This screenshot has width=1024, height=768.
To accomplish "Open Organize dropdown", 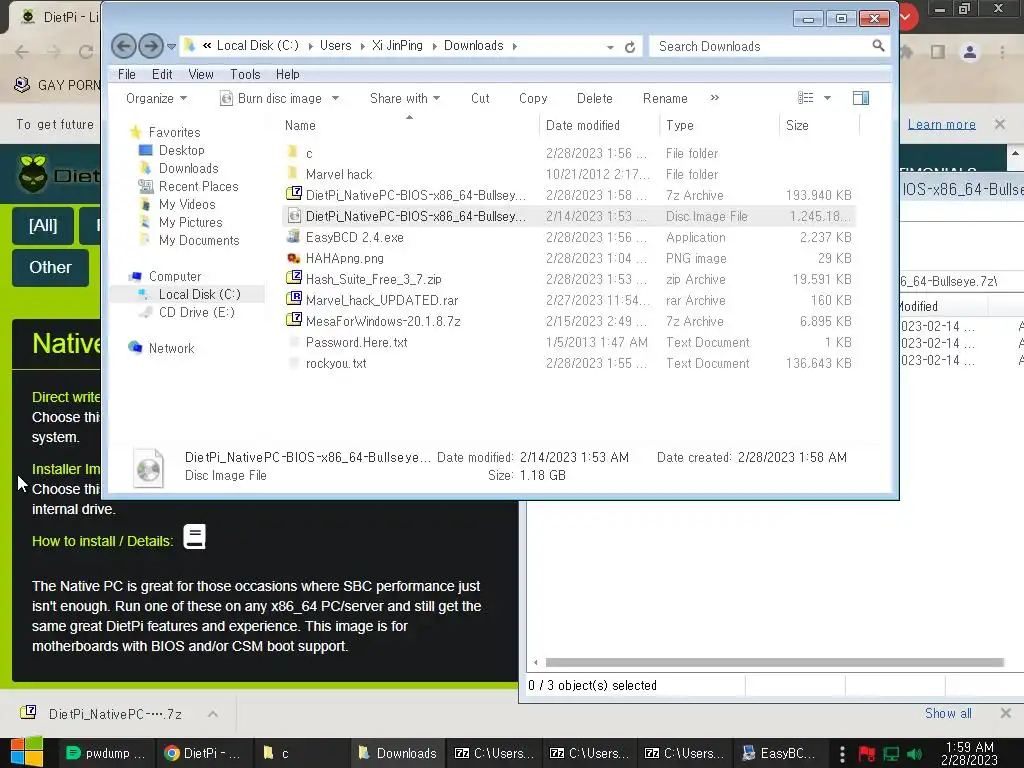I will 156,98.
